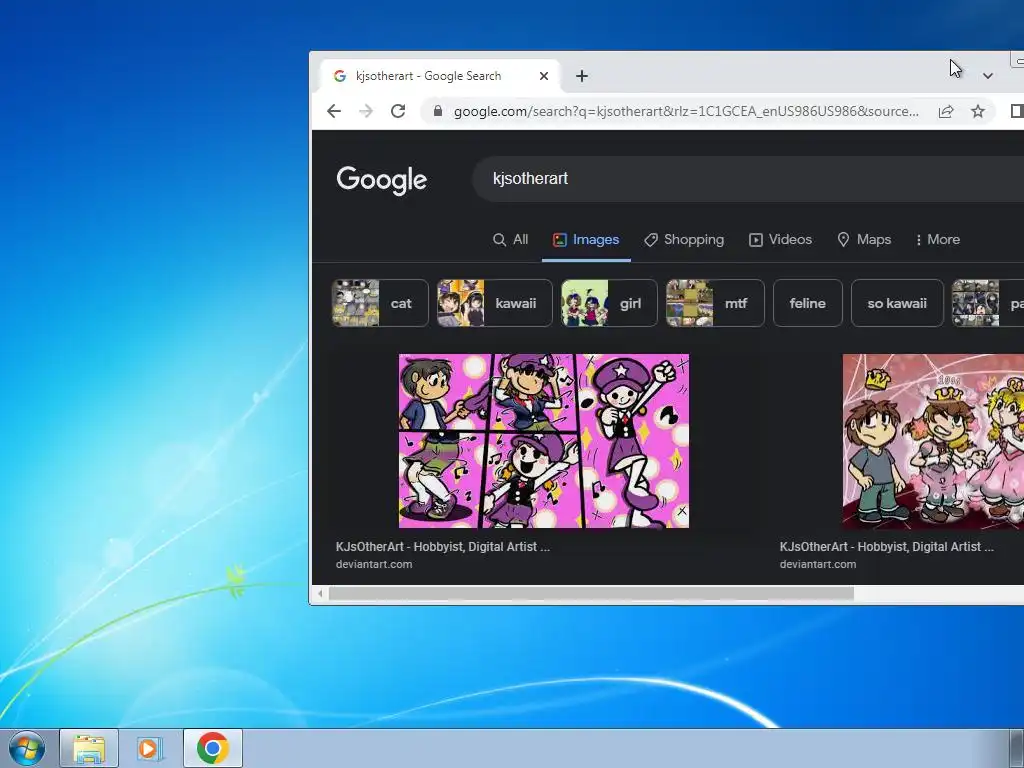The width and height of the screenshot is (1024, 768).
Task: Click deviantart.com under the first result
Action: click(x=374, y=564)
